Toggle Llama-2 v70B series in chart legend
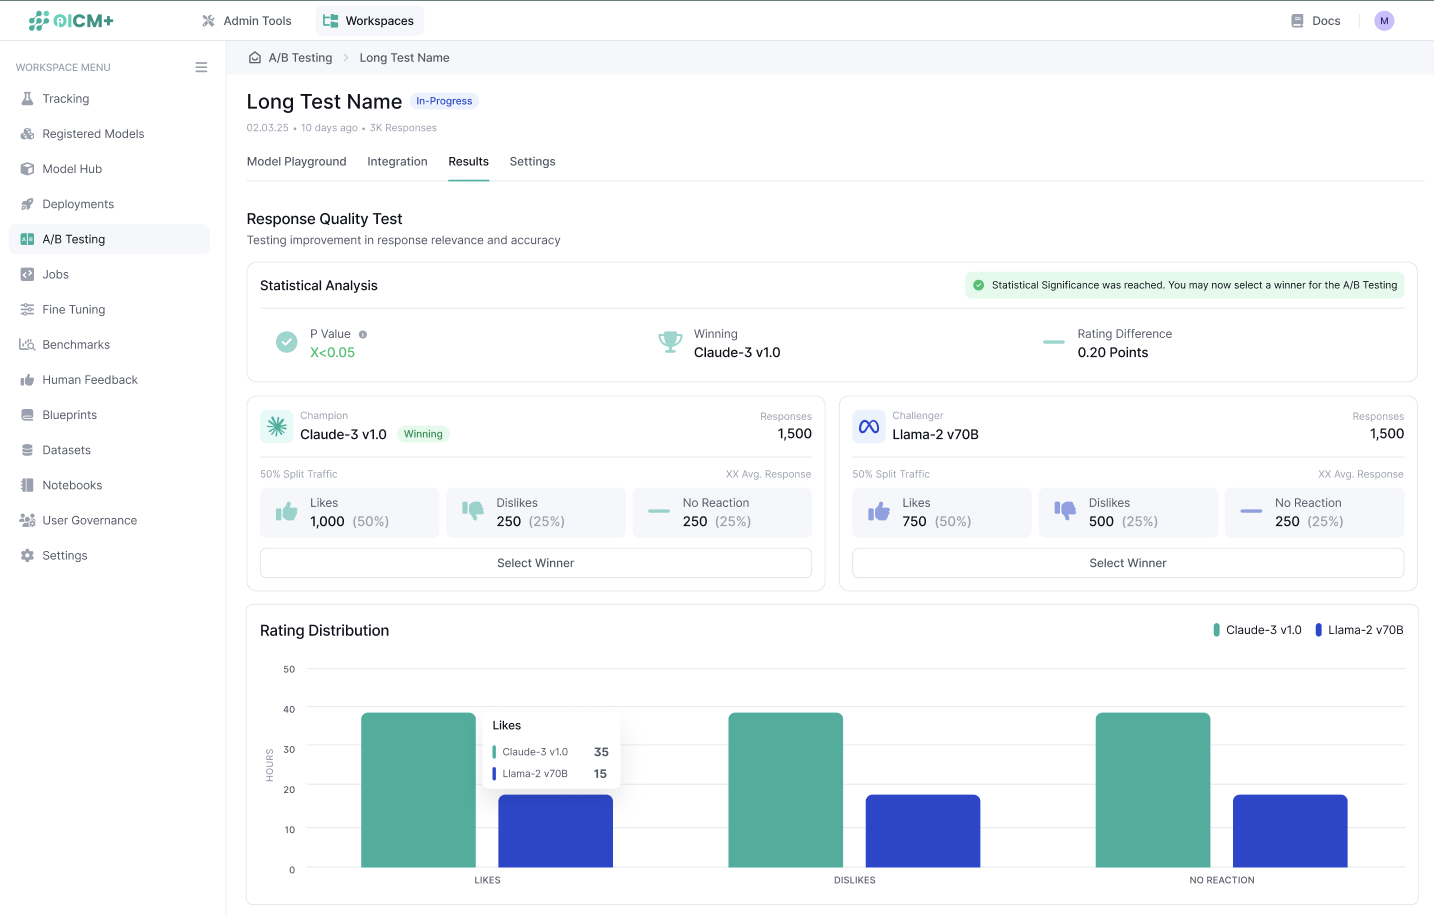 click(1359, 630)
